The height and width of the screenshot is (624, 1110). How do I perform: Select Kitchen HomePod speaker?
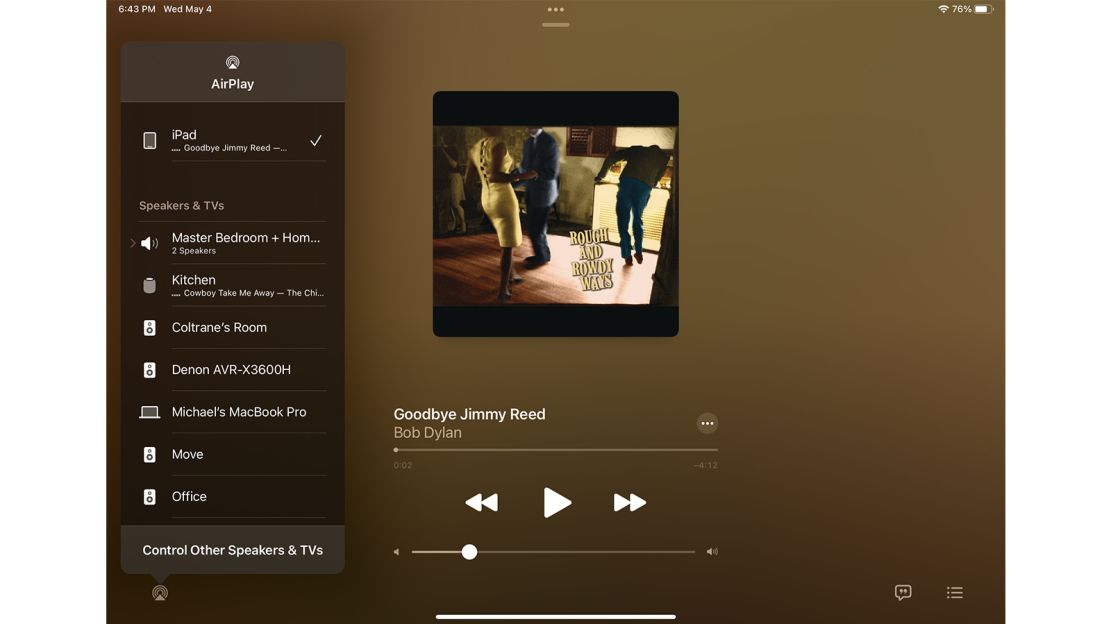pyautogui.click(x=232, y=285)
